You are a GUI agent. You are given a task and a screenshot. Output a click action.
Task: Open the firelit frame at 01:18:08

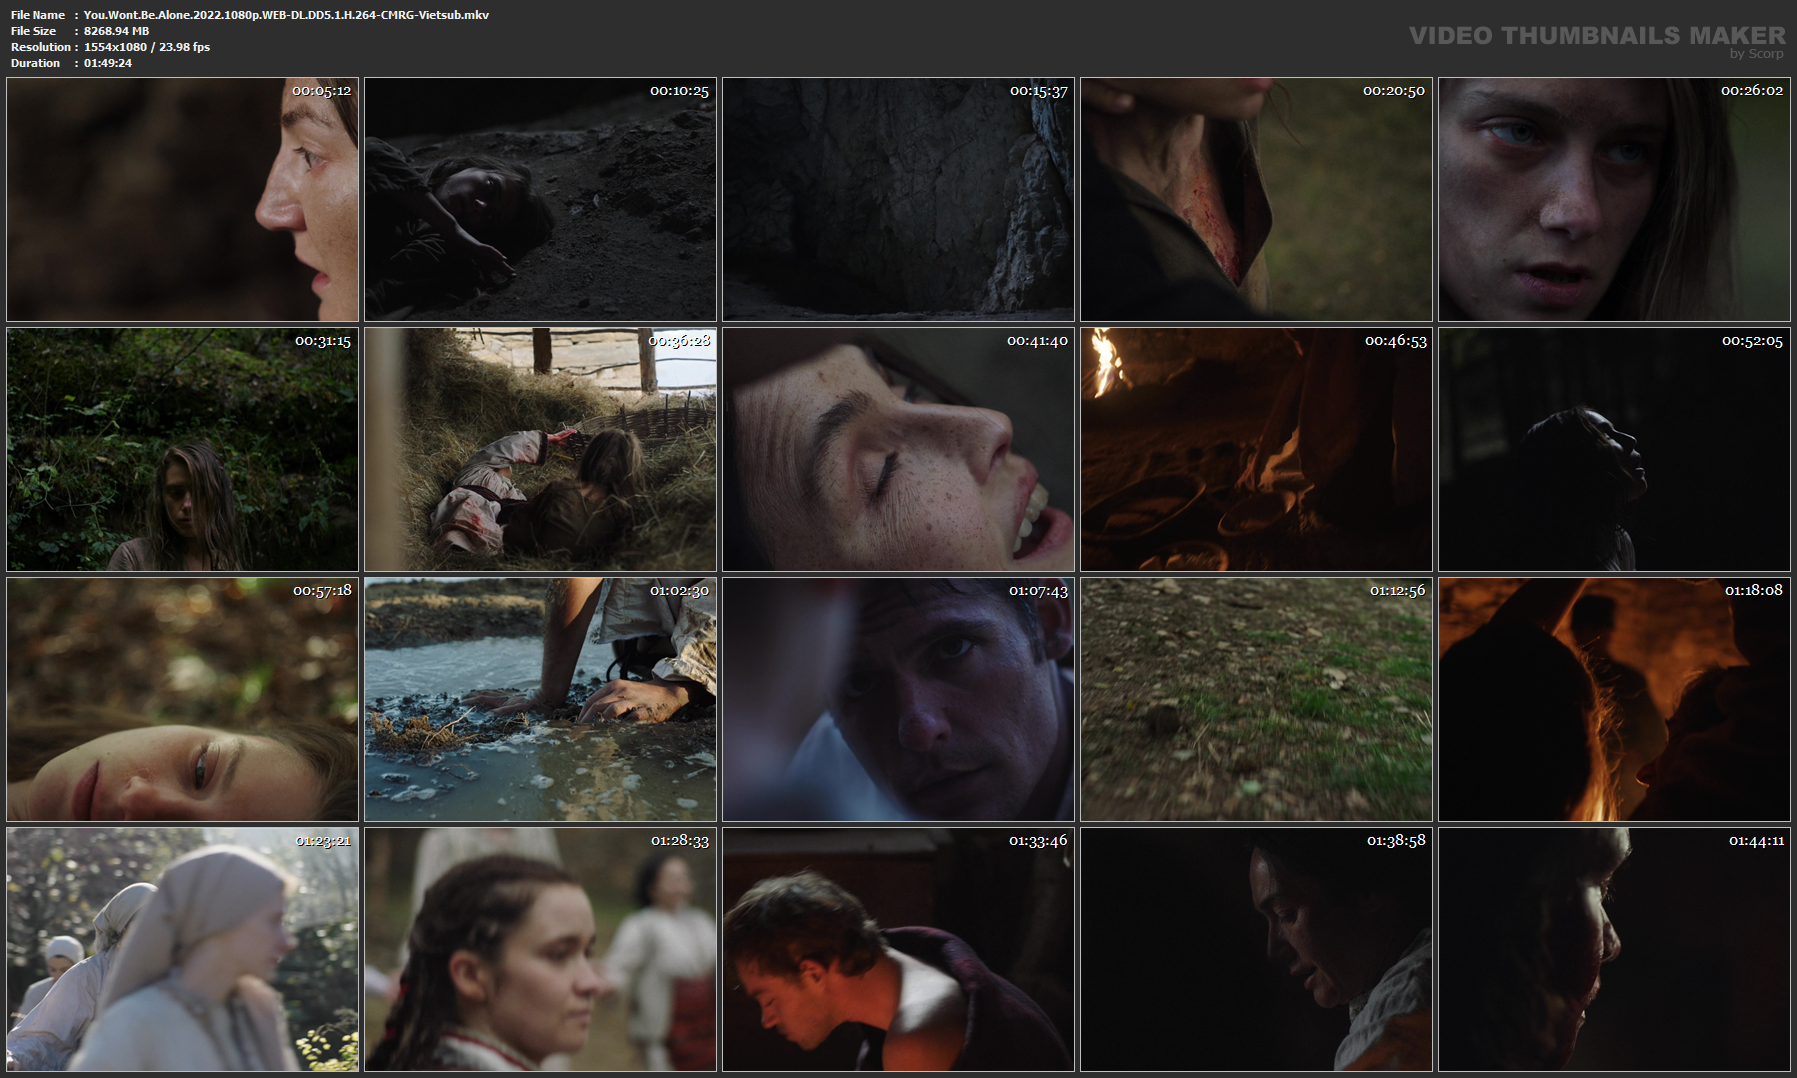[x=1614, y=699]
